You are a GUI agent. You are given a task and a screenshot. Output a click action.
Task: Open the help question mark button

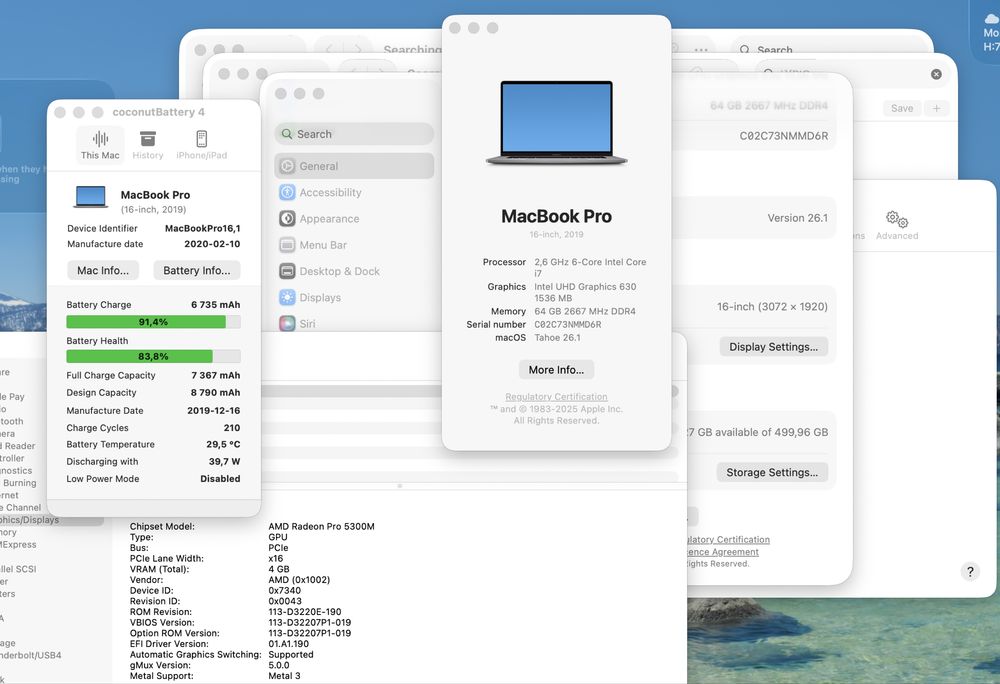970,571
